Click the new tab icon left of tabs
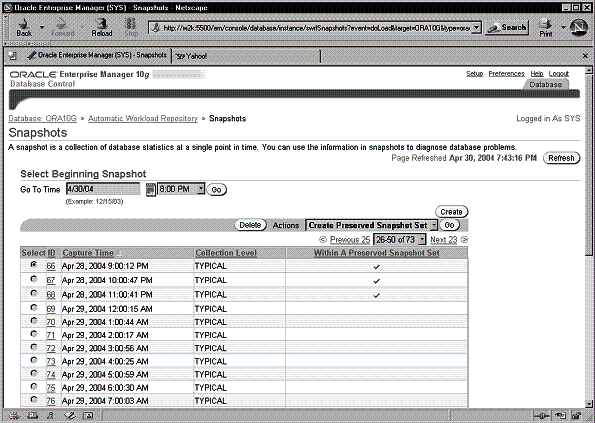595x423 pixels. tap(13, 56)
